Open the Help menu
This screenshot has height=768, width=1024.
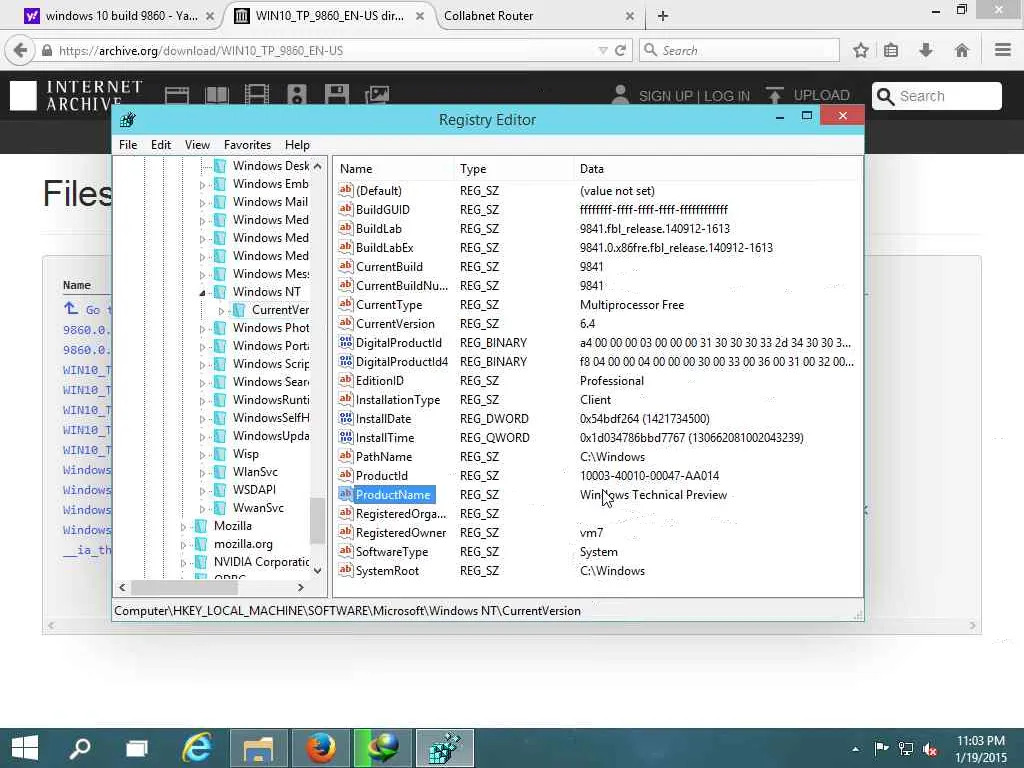pos(297,144)
